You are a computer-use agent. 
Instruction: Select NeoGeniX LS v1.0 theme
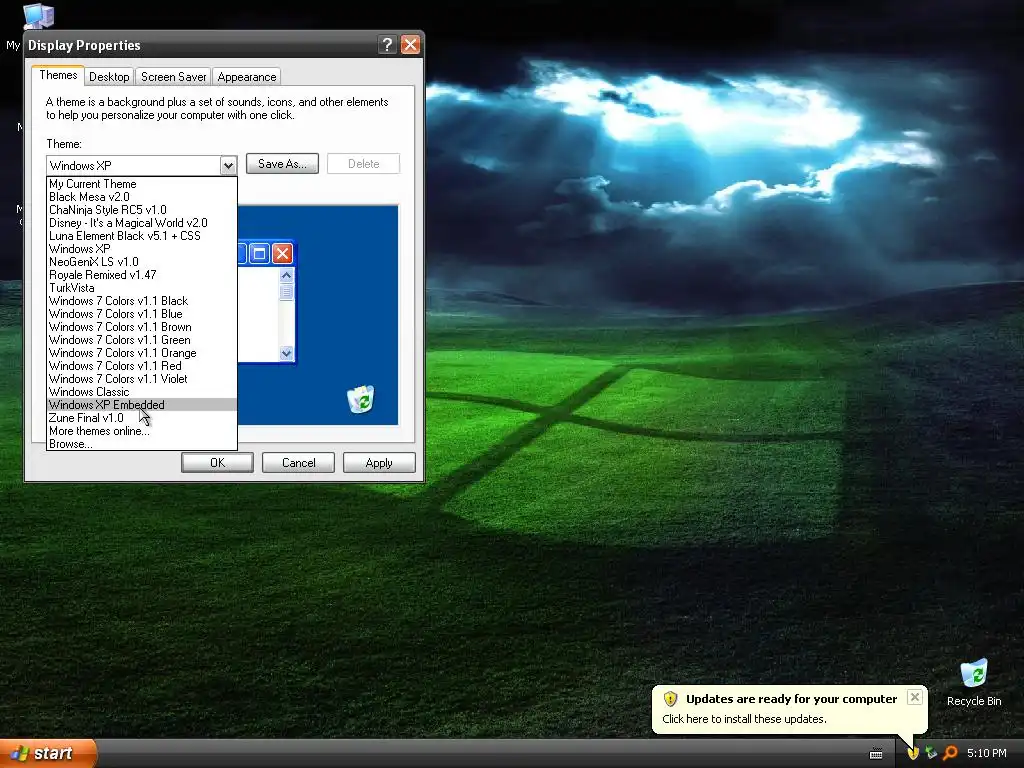point(142,262)
